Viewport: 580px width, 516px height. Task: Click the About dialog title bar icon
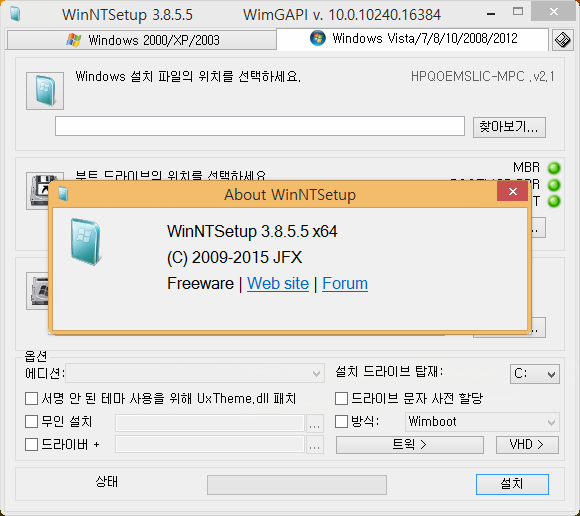pos(63,194)
